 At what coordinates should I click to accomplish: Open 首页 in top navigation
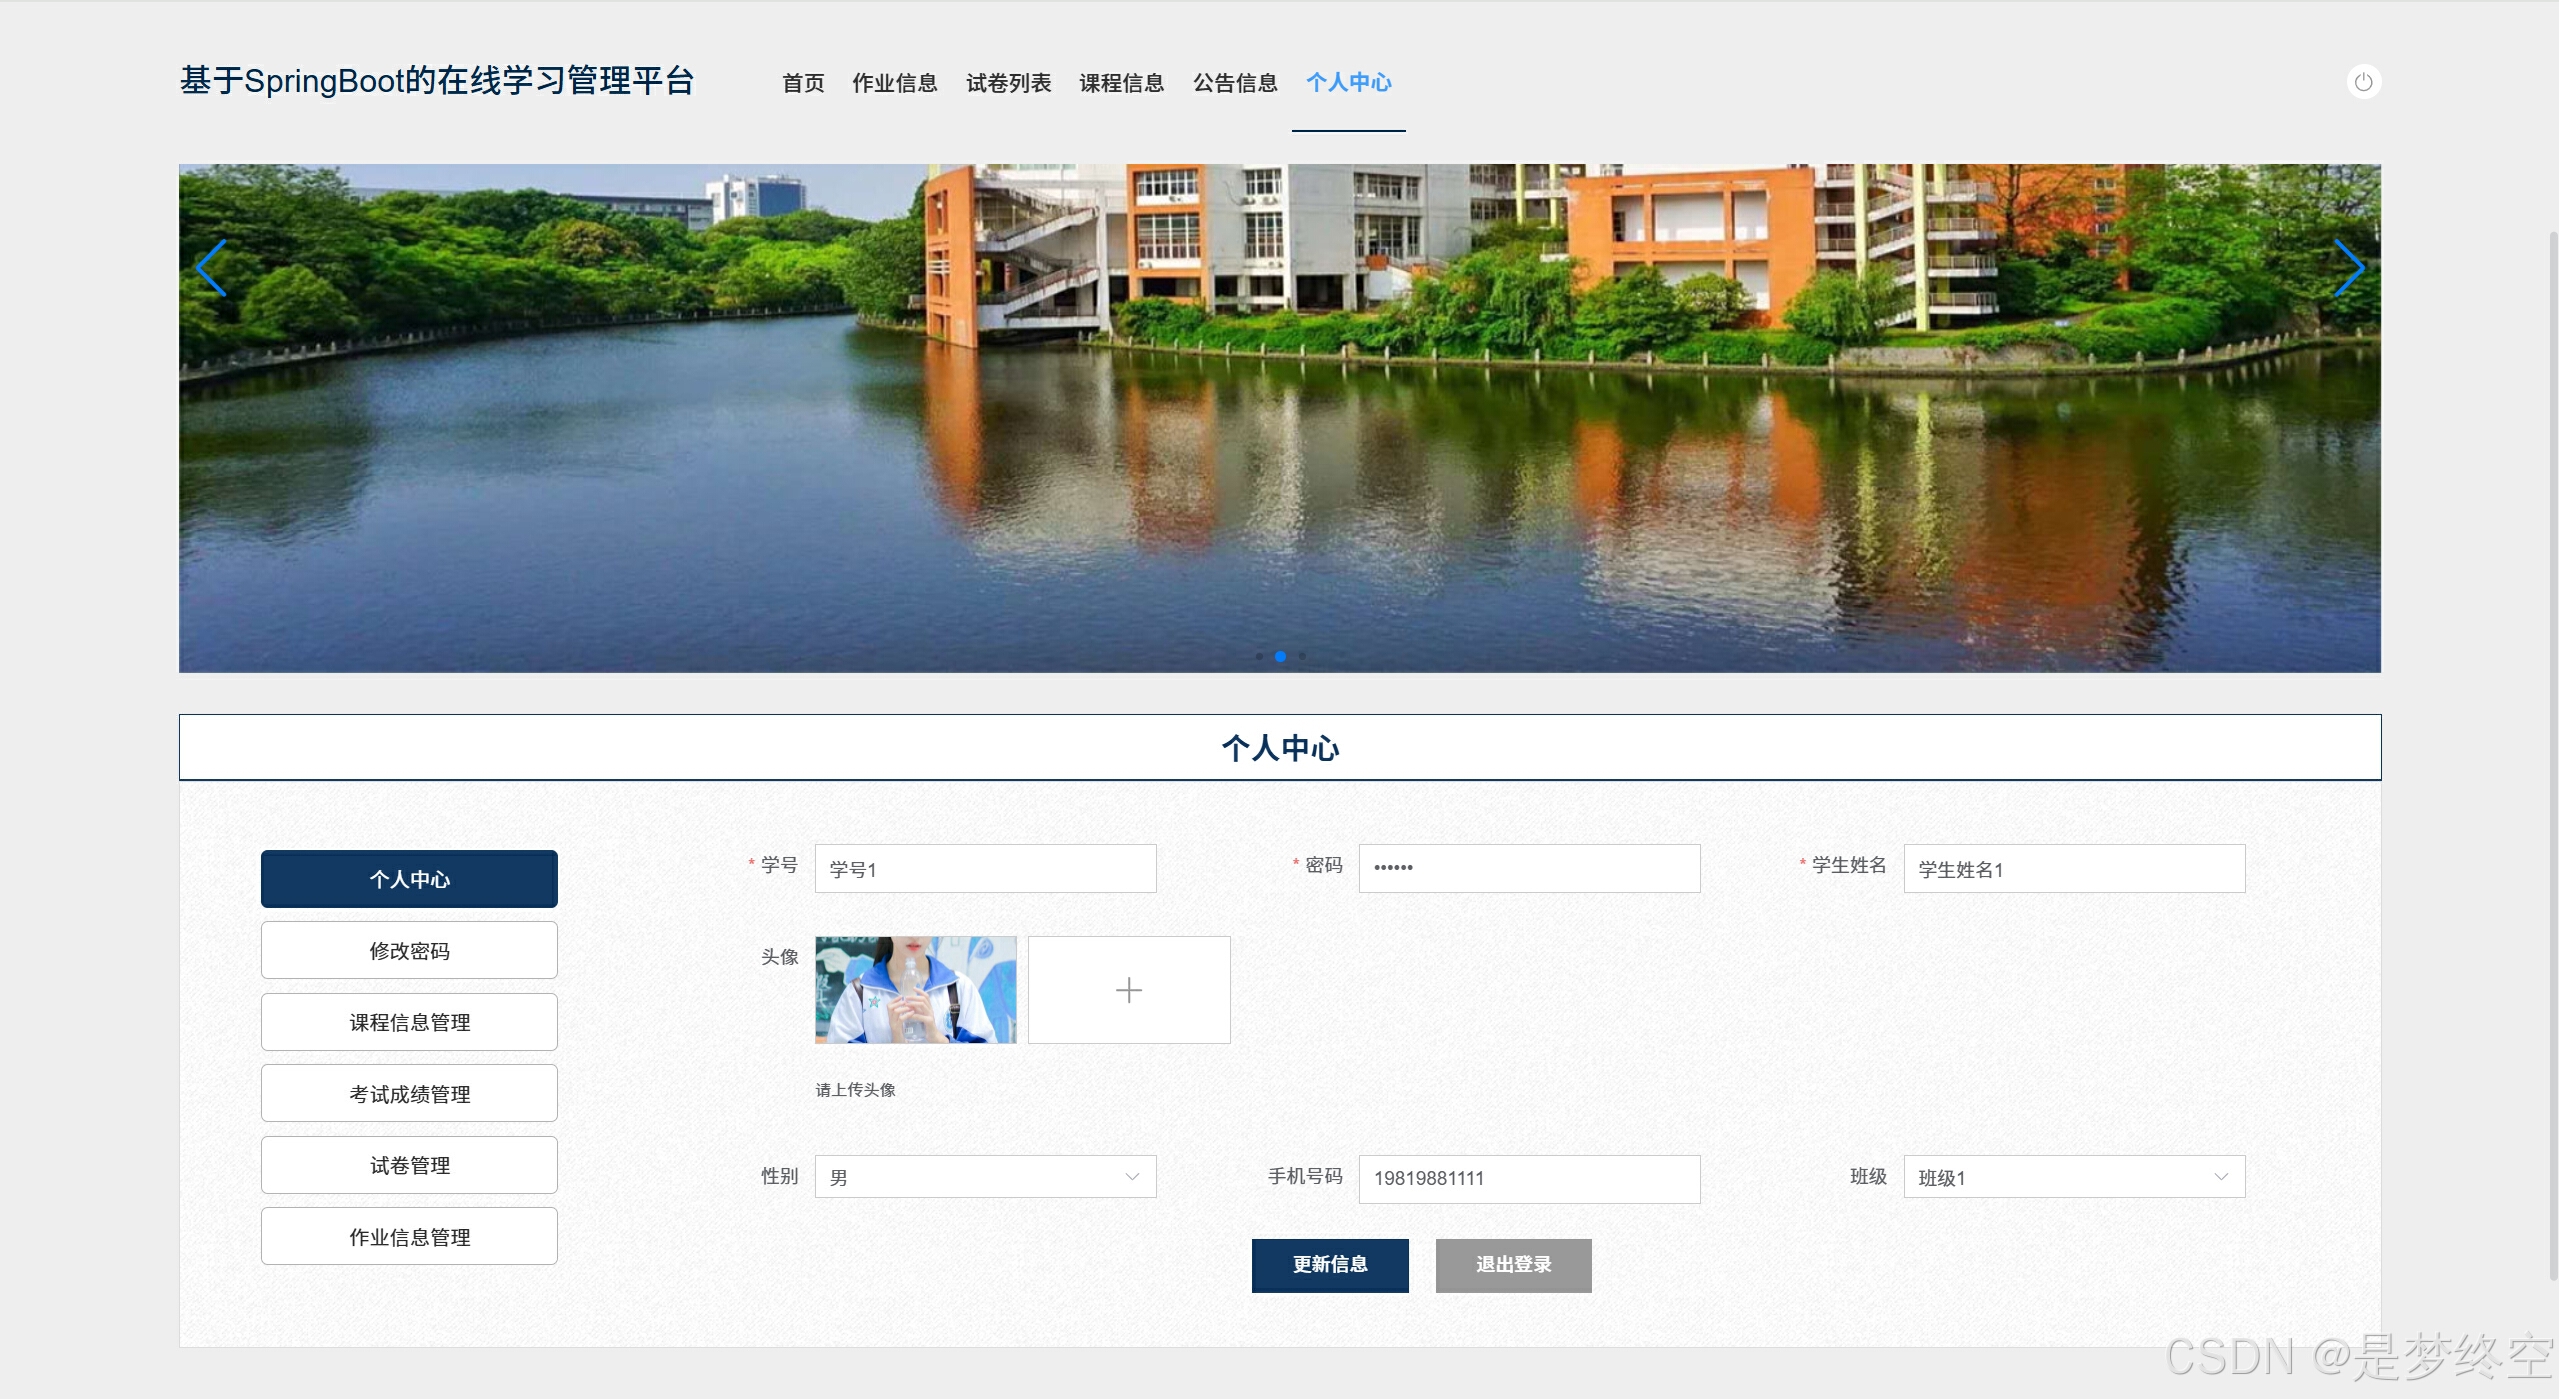coord(803,83)
